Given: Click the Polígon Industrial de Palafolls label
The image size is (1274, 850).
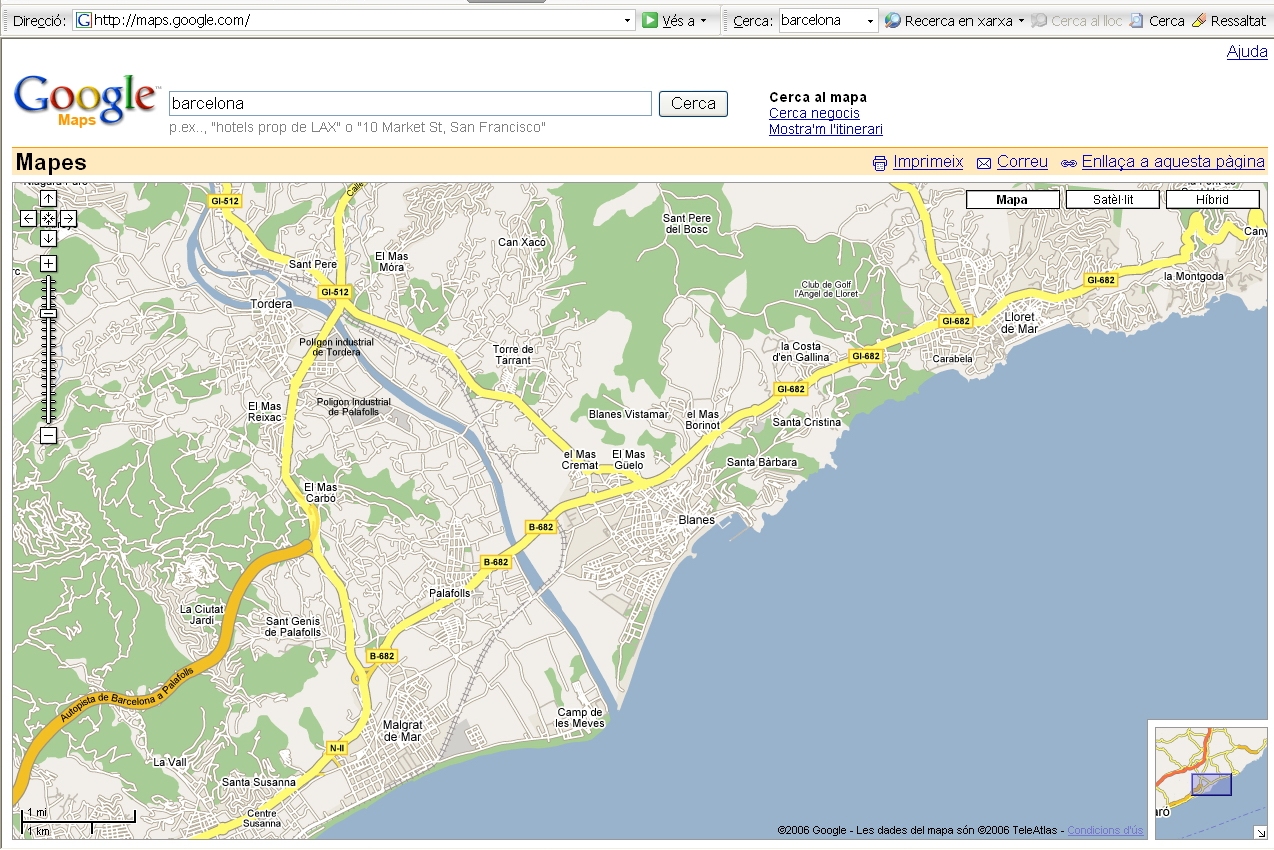Looking at the screenshot, I should pyautogui.click(x=354, y=406).
